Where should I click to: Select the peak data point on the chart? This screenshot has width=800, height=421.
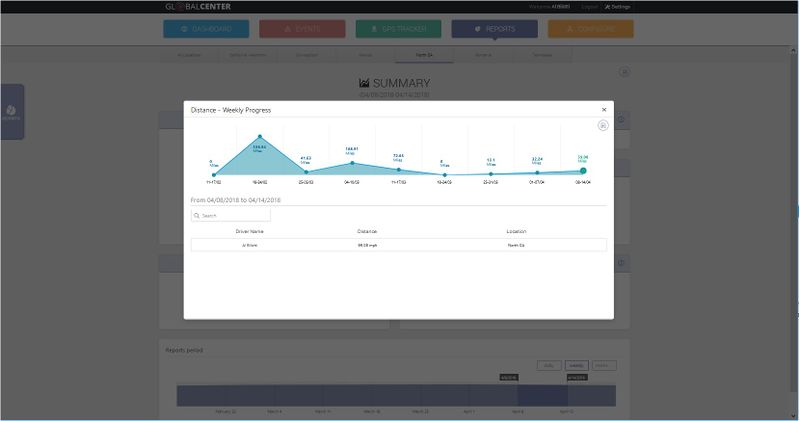coord(260,137)
